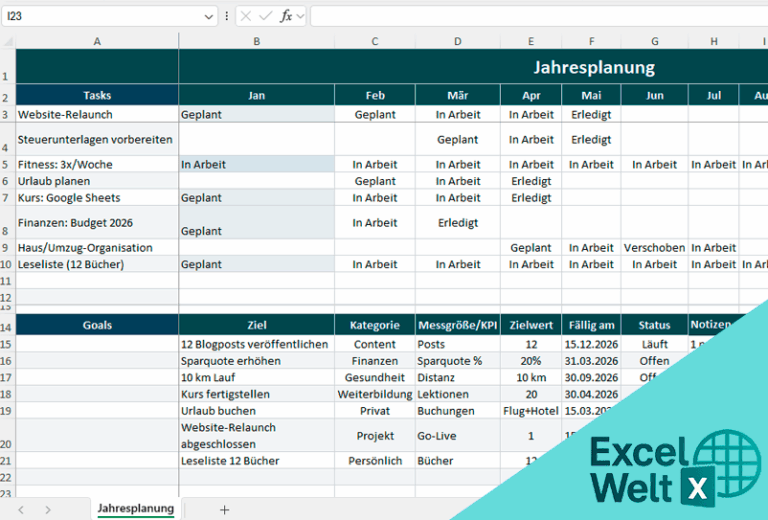Select the Messgröße/KPI header cell

point(457,325)
